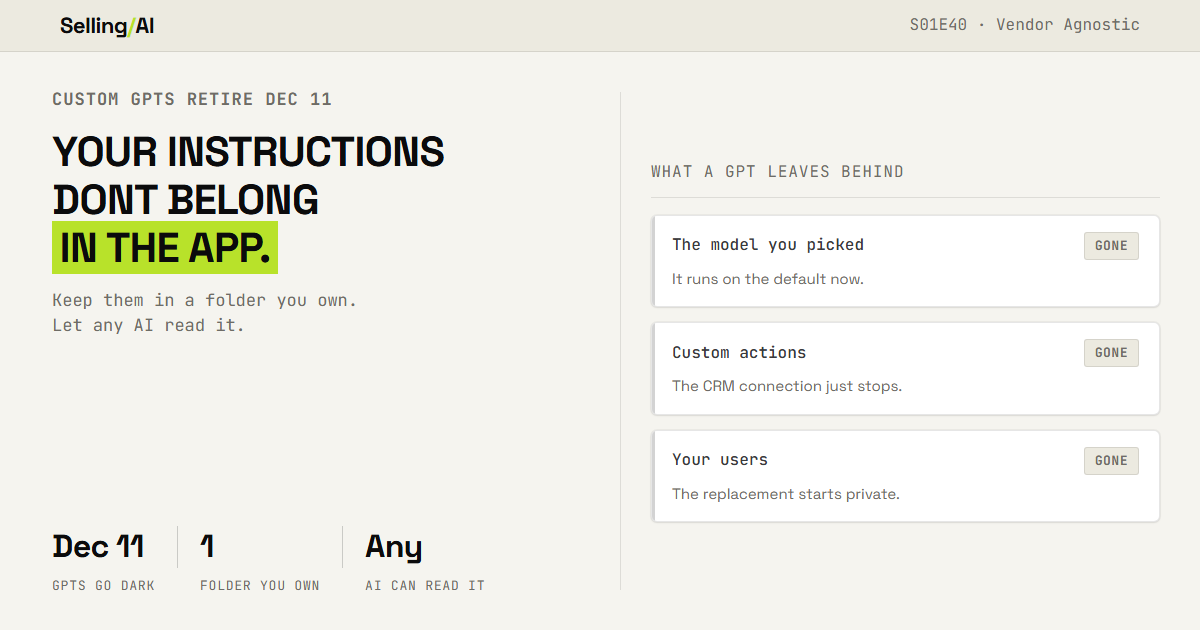The image size is (1200, 630).
Task: Click the GPTs Go Dark label
Action: 103,586
